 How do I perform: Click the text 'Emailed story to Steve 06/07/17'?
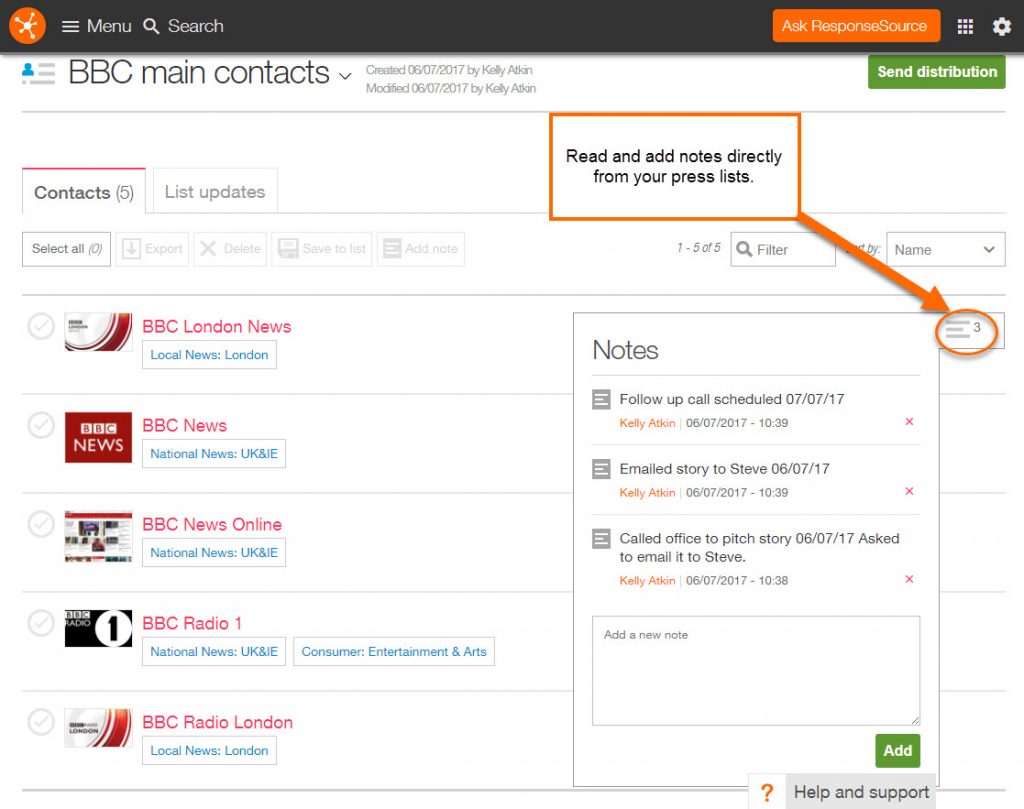click(x=724, y=469)
